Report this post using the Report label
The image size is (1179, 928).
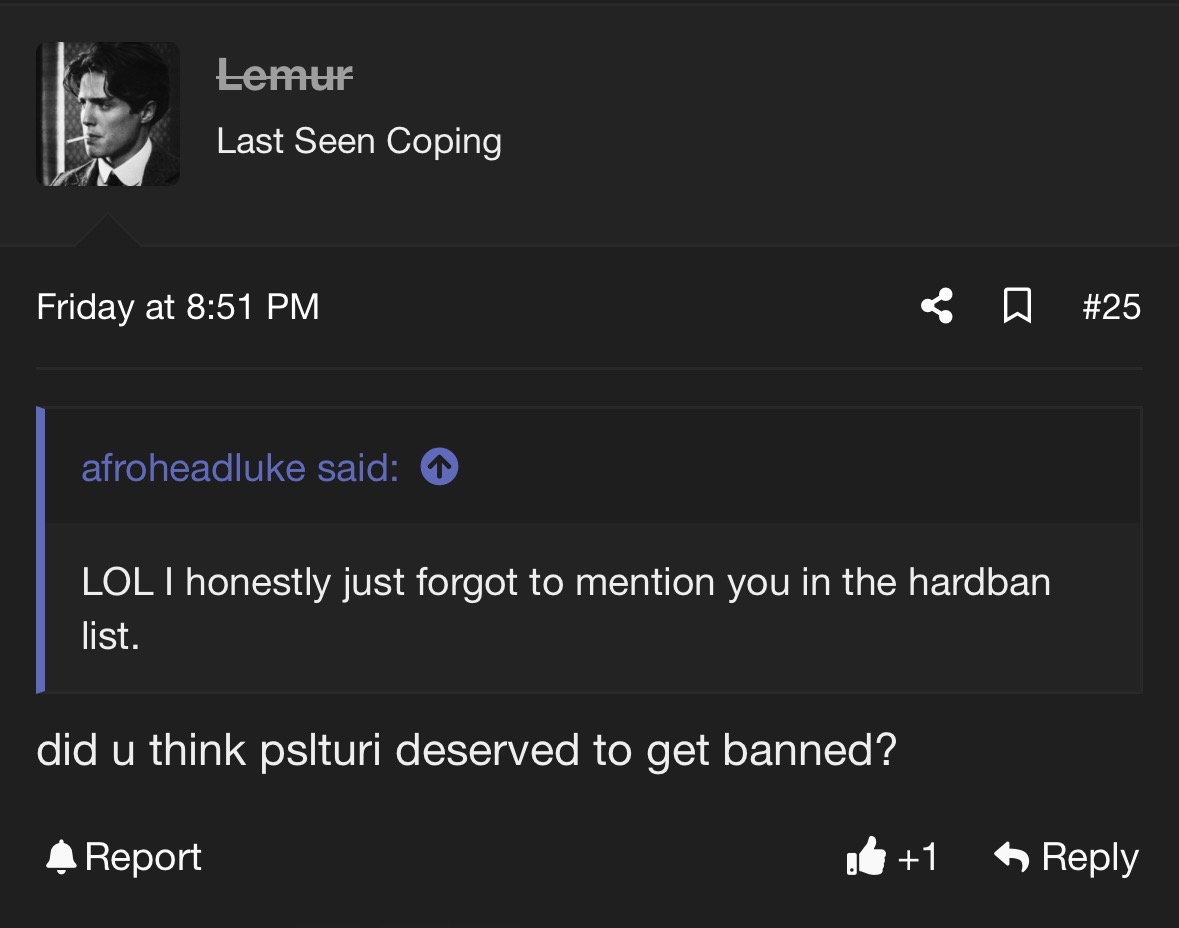click(143, 857)
